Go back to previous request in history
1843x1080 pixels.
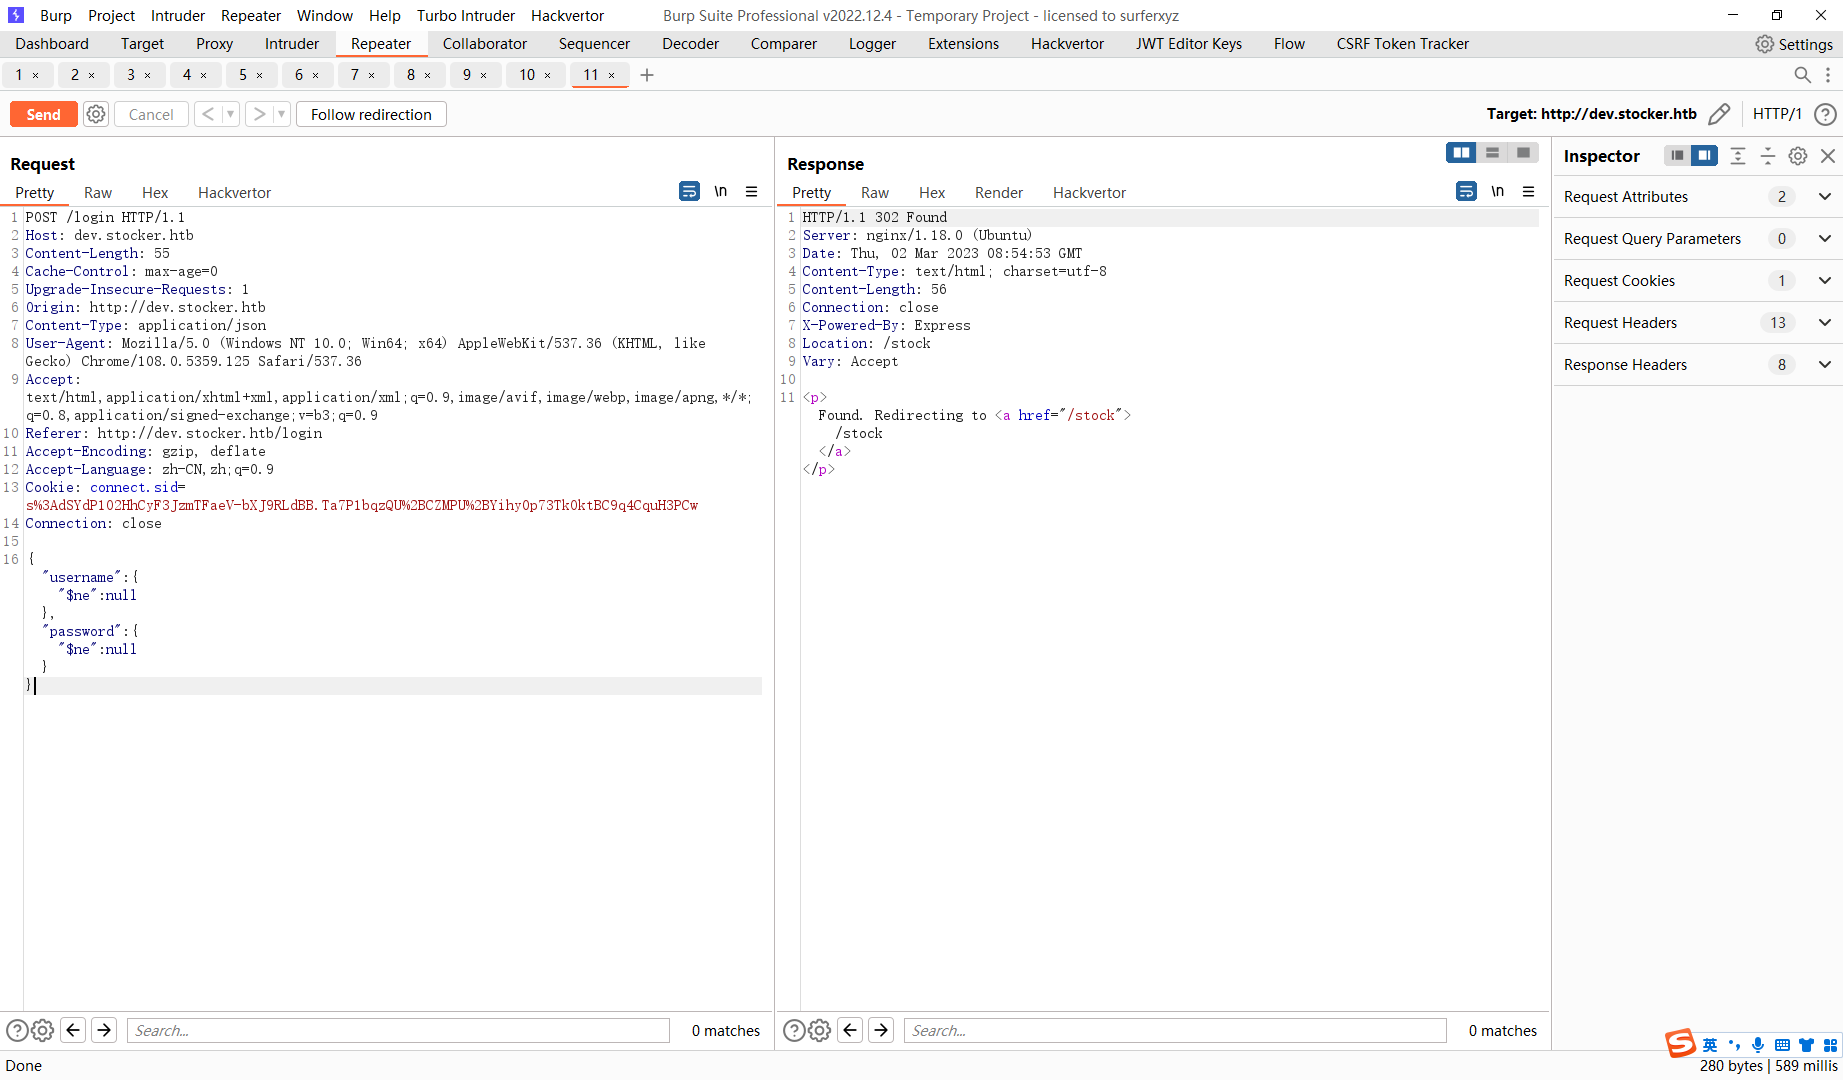207,114
